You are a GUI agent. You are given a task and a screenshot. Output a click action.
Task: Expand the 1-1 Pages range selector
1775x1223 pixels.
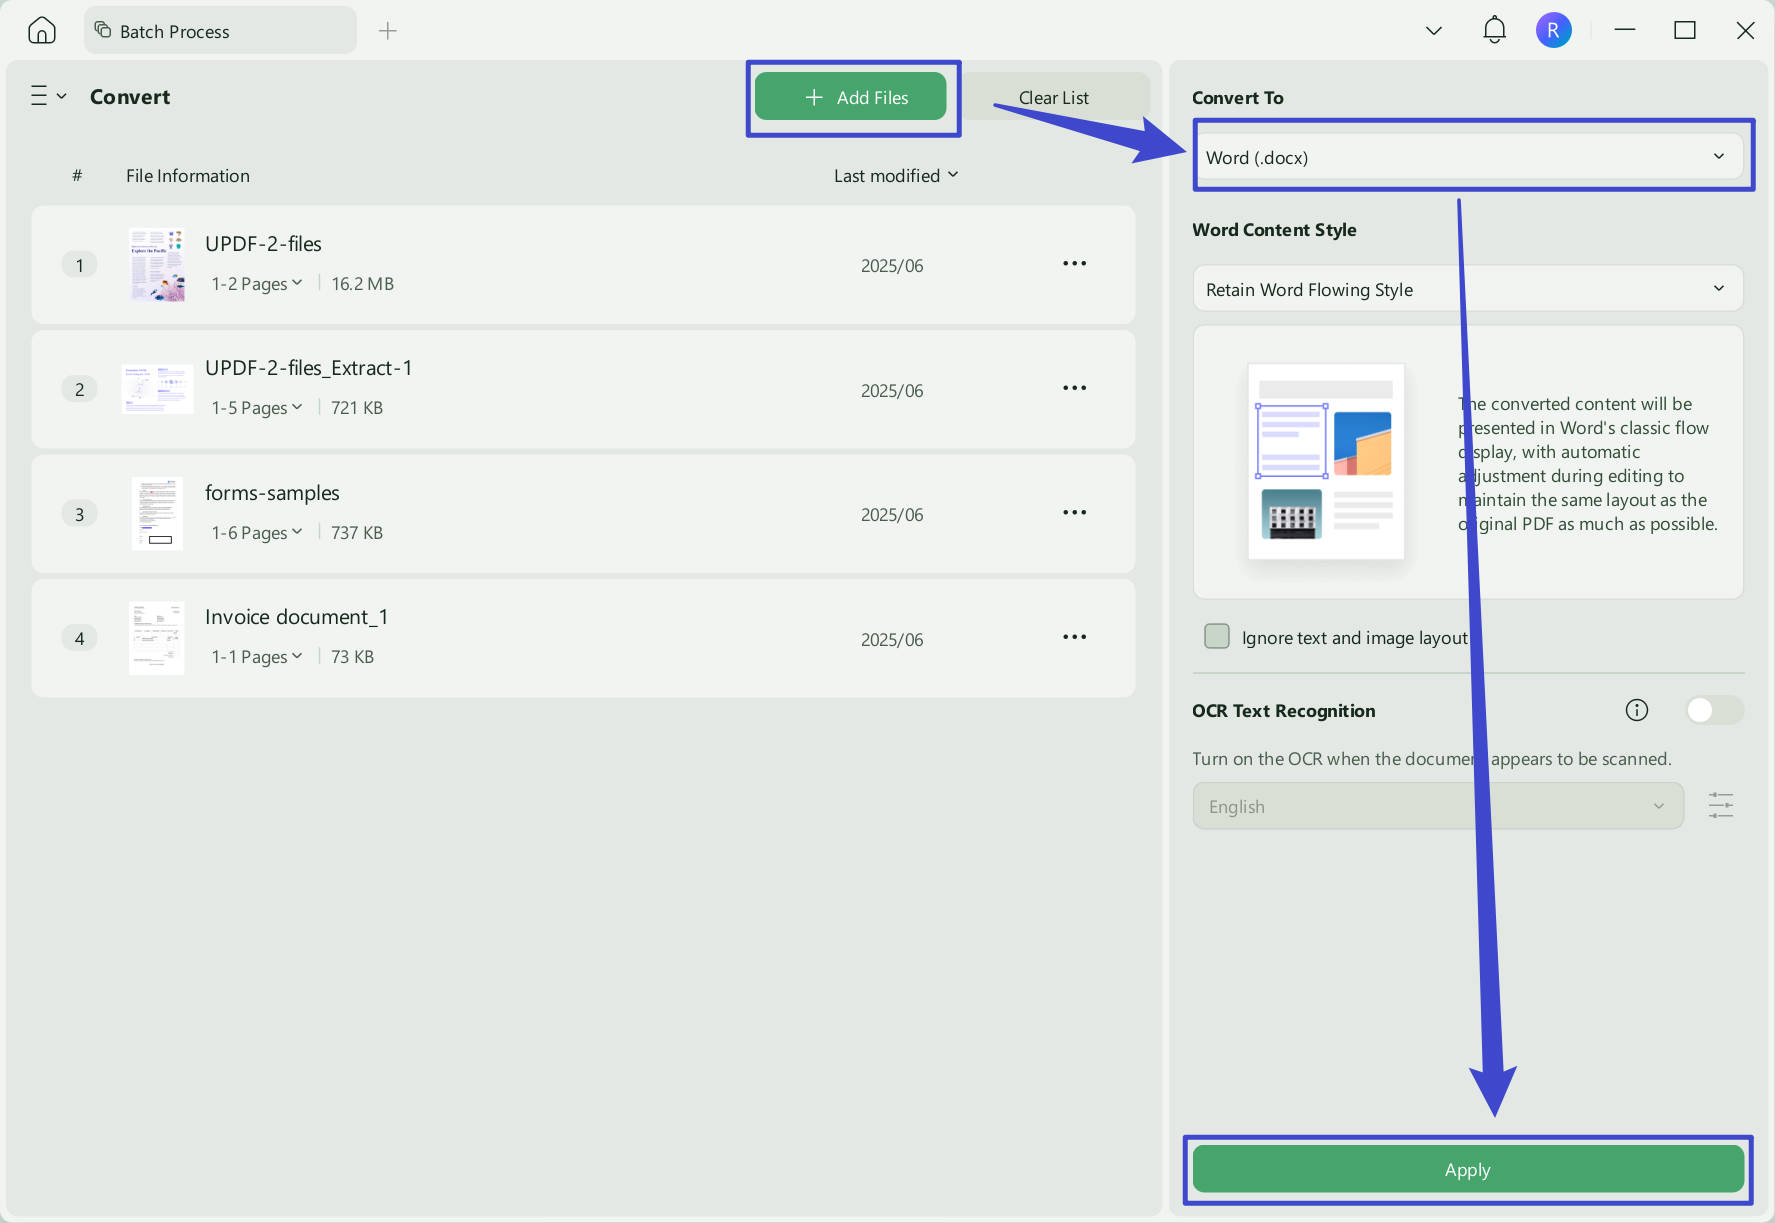(x=257, y=656)
